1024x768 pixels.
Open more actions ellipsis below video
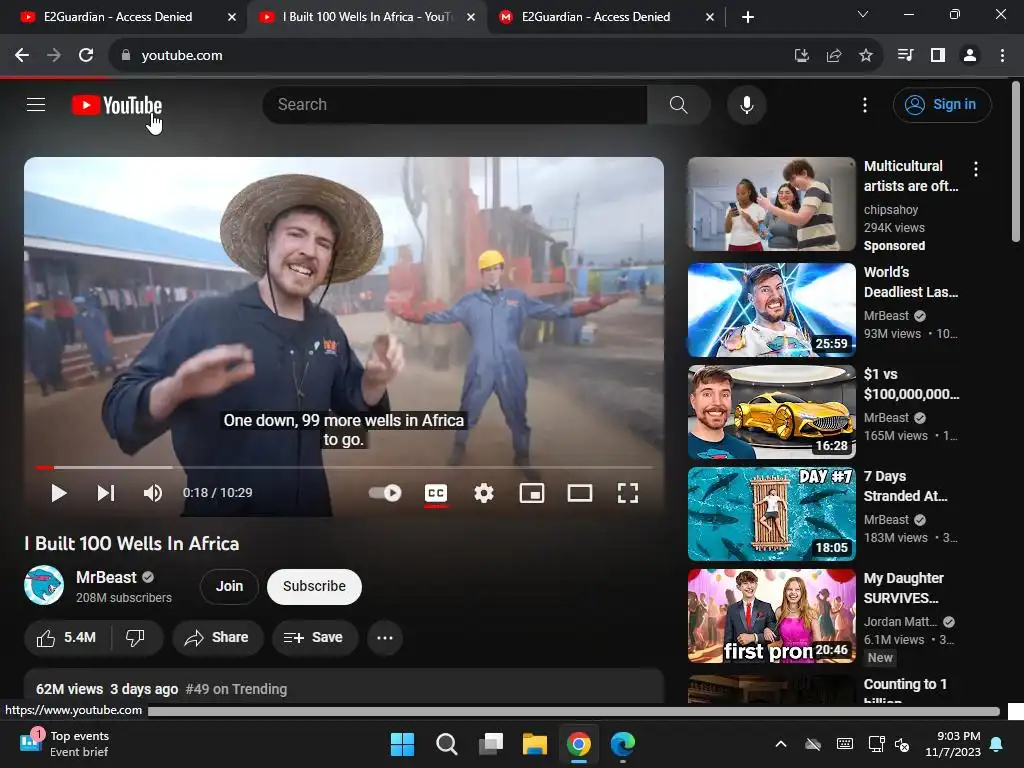(385, 637)
